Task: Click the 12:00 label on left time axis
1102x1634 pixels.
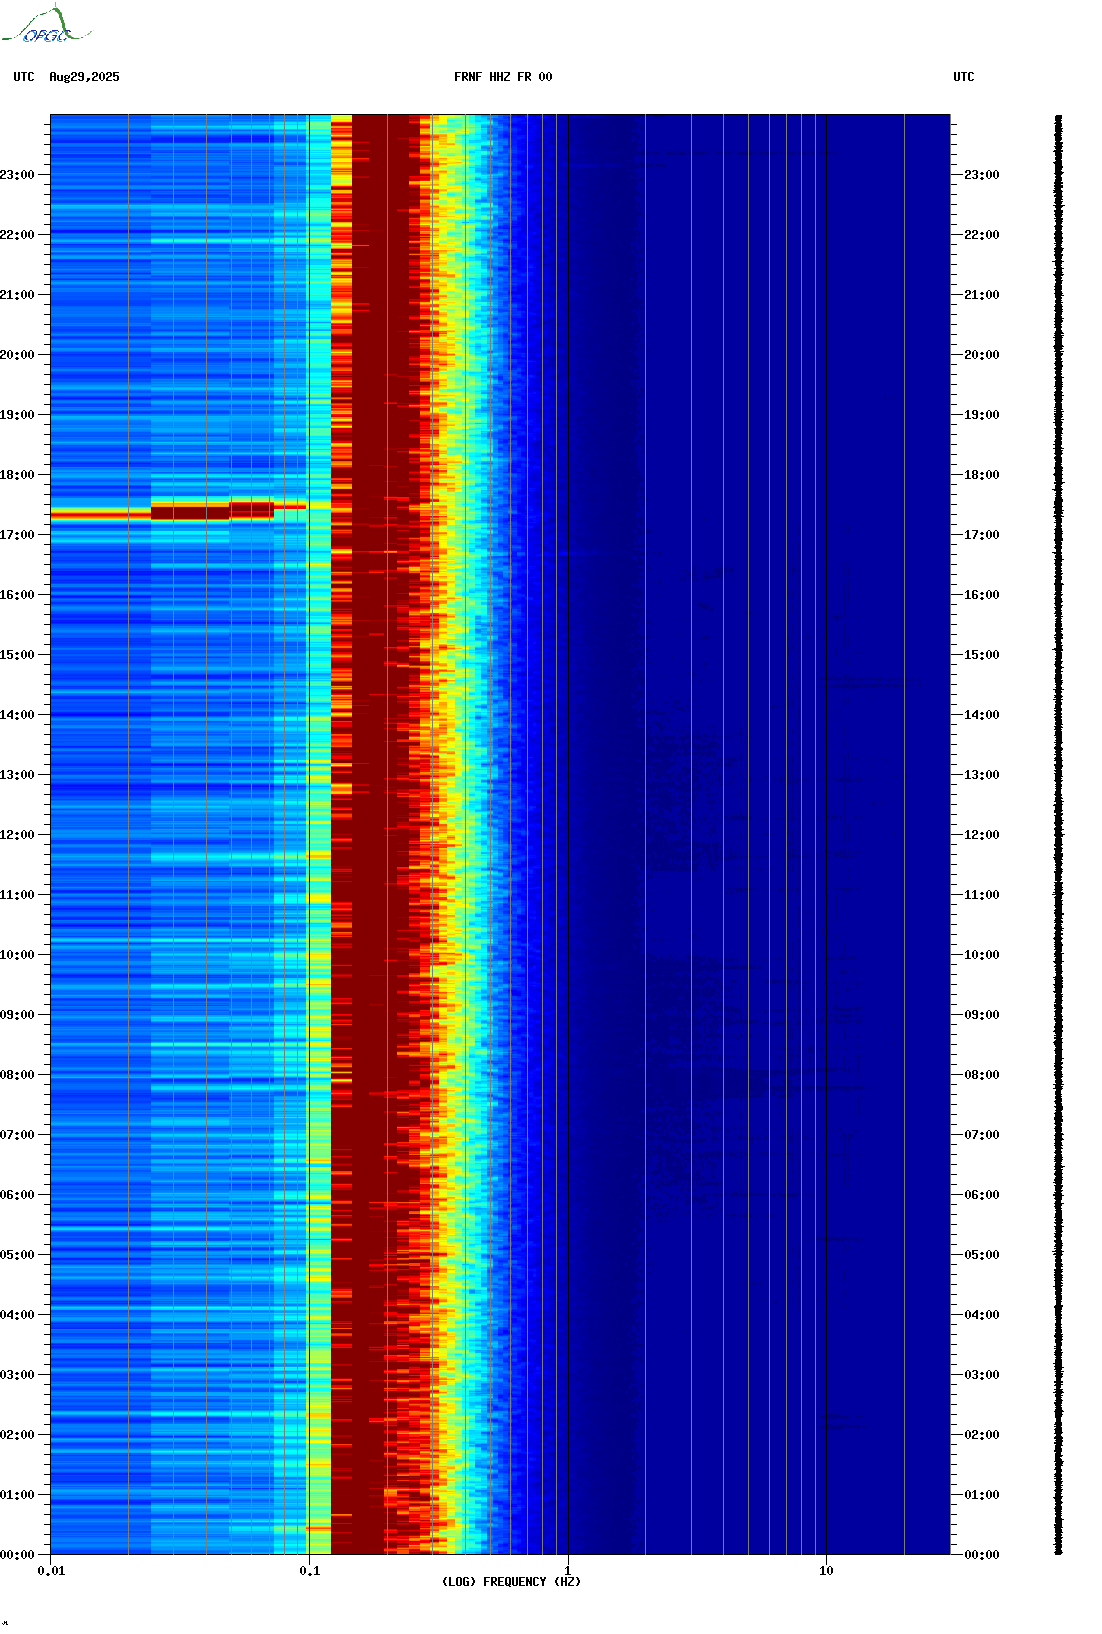Action: click(17, 835)
